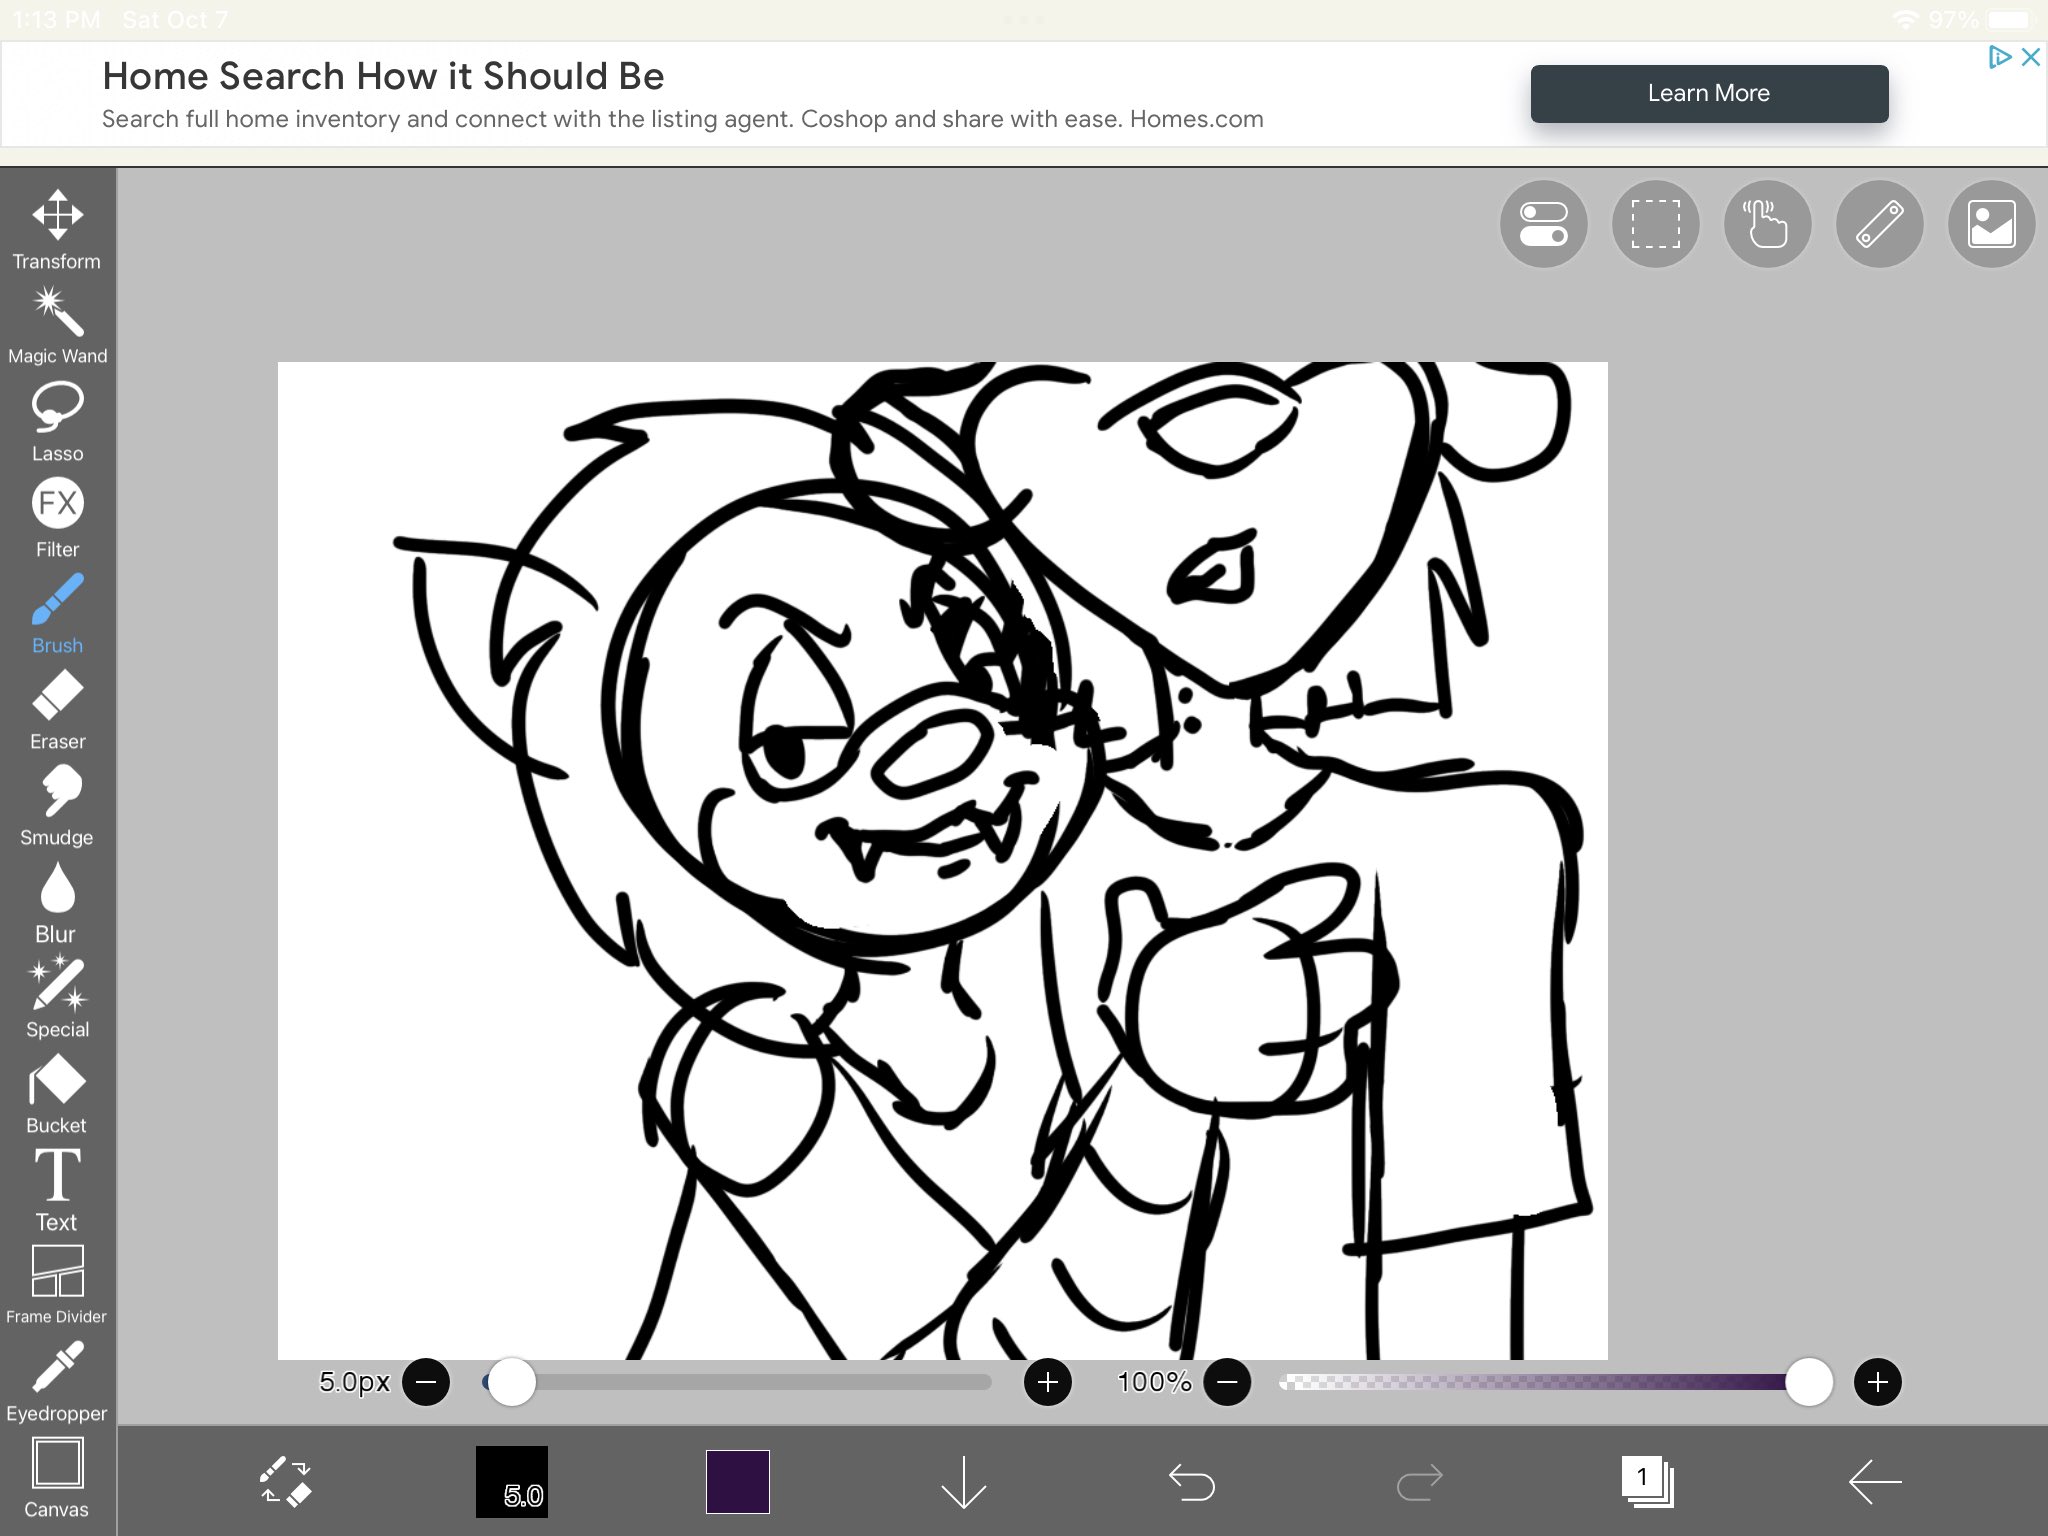Activate the Eyedropper tool
The image size is (2048, 1536).
pos(57,1382)
